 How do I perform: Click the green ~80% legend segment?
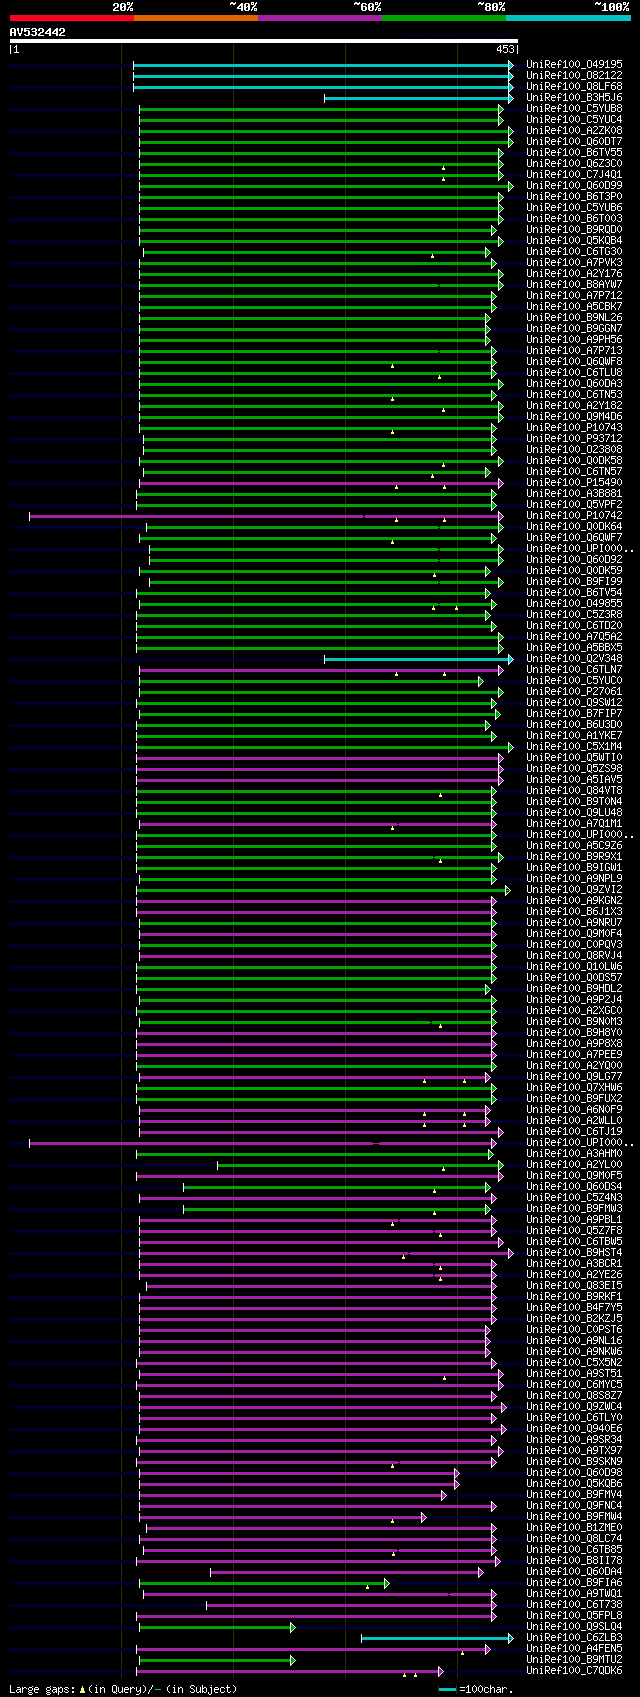coord(444,18)
